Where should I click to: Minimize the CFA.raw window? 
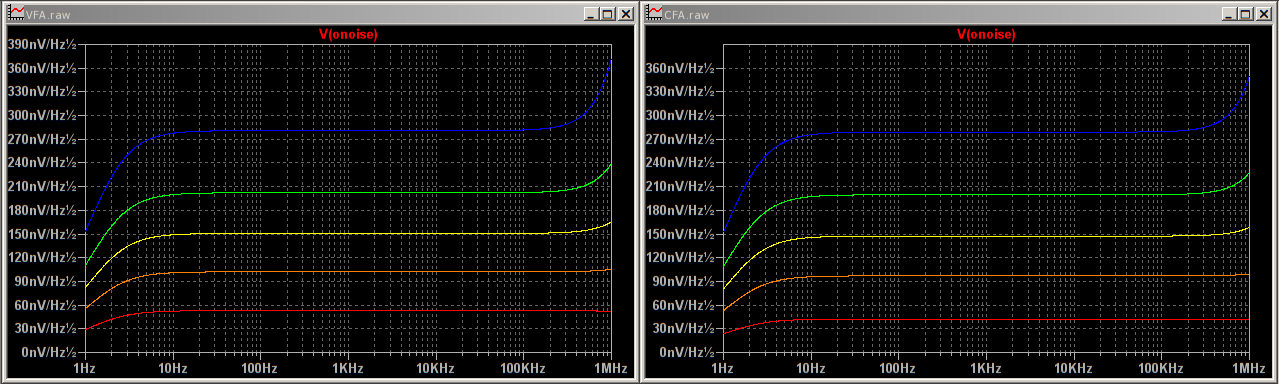tap(1230, 14)
